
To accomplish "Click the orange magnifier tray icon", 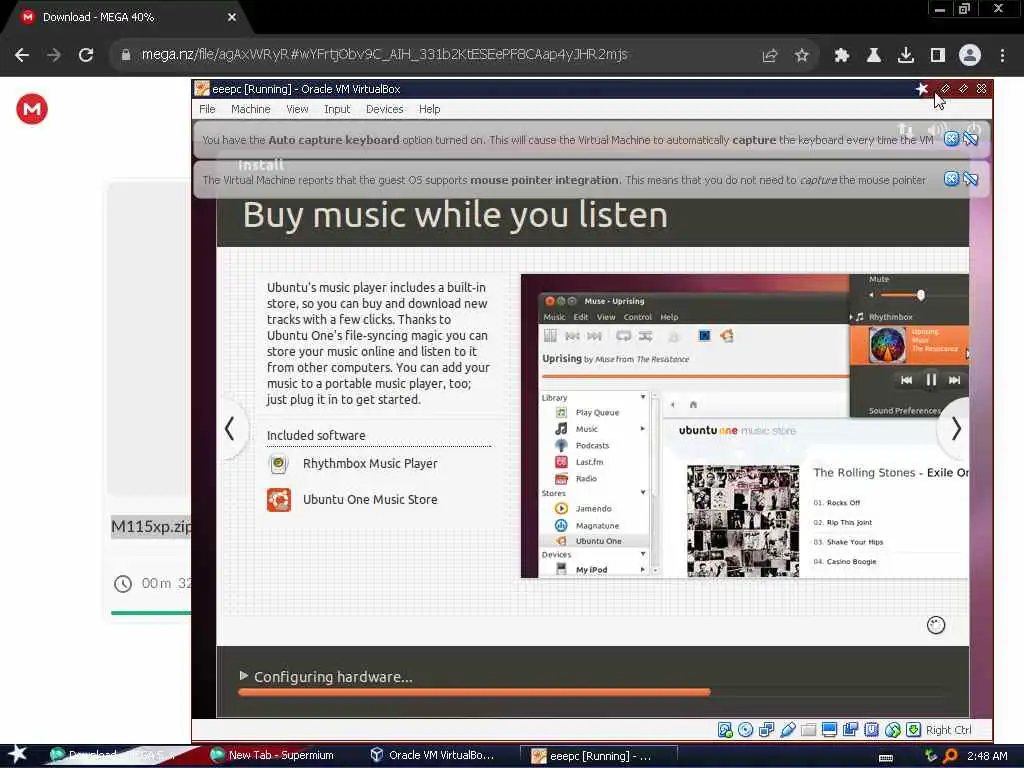I will [950, 756].
